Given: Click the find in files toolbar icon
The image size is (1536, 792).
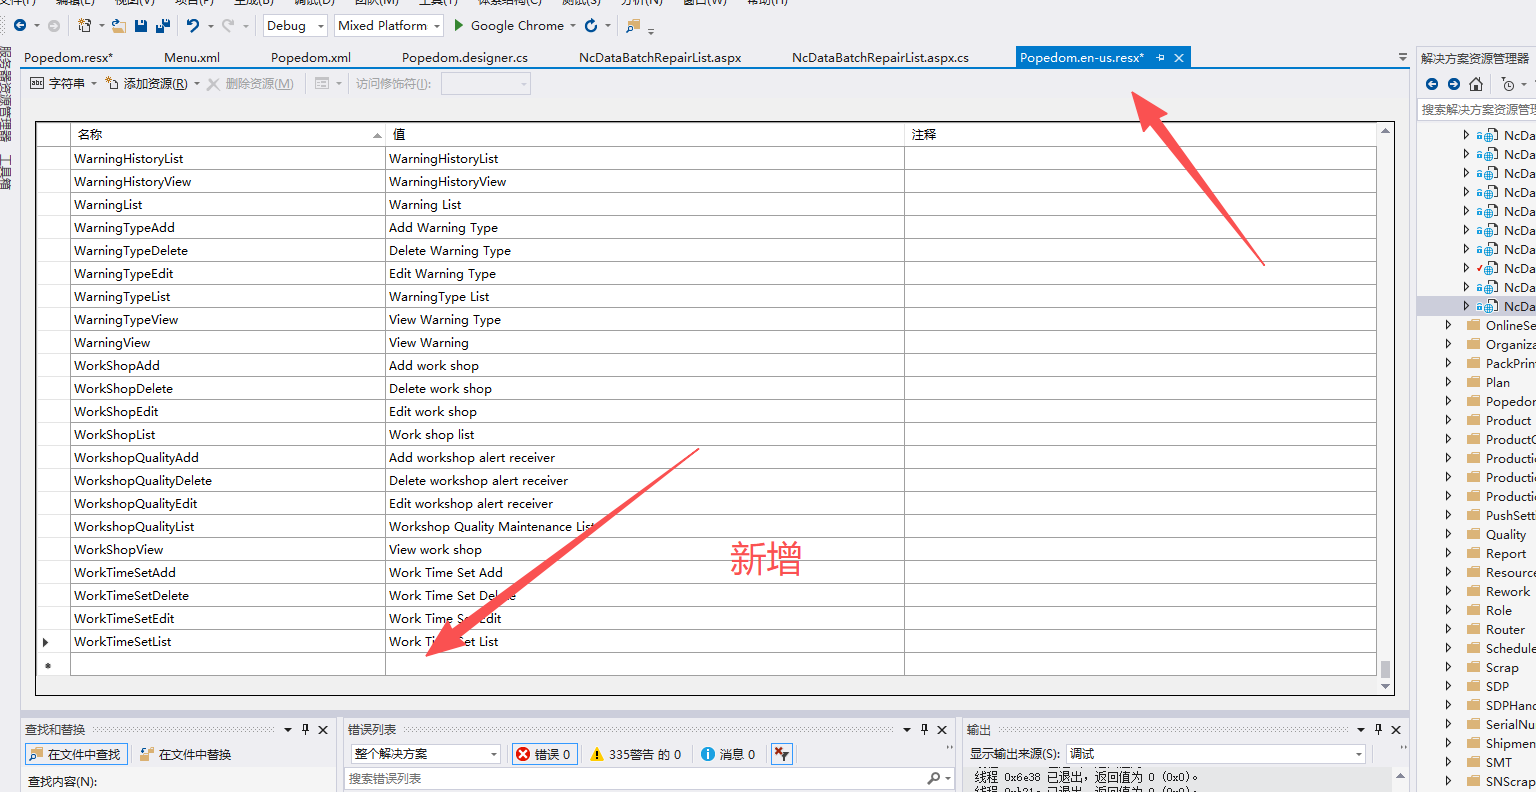Looking at the screenshot, I should point(633,25).
